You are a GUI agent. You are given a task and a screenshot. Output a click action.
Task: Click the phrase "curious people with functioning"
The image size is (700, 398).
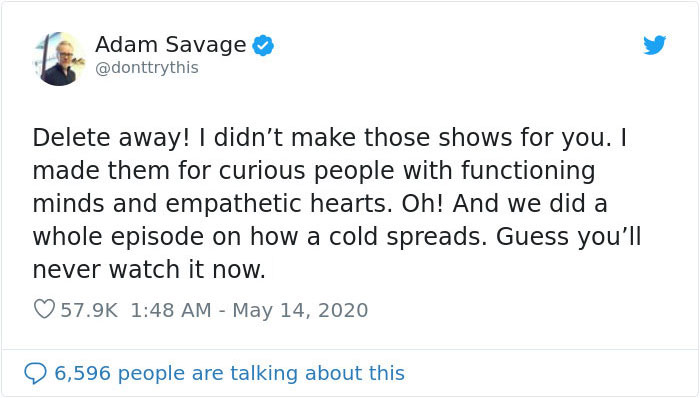click(x=407, y=171)
